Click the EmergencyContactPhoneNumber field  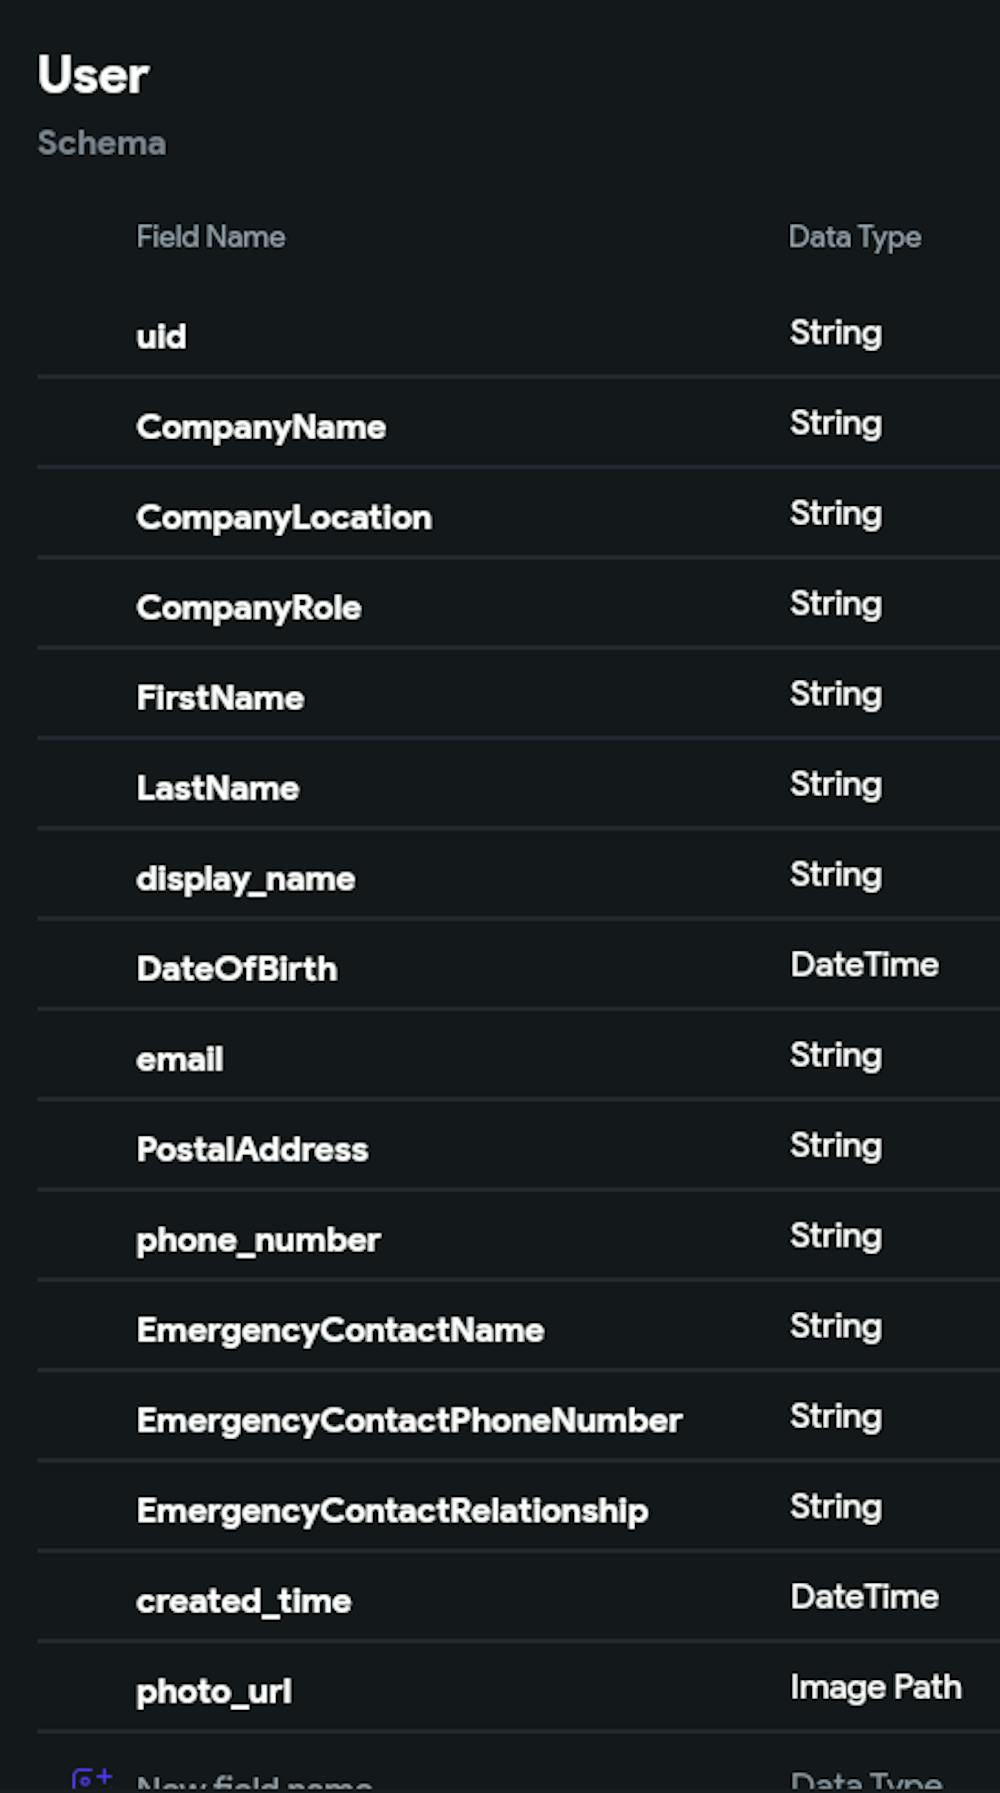coord(409,1420)
